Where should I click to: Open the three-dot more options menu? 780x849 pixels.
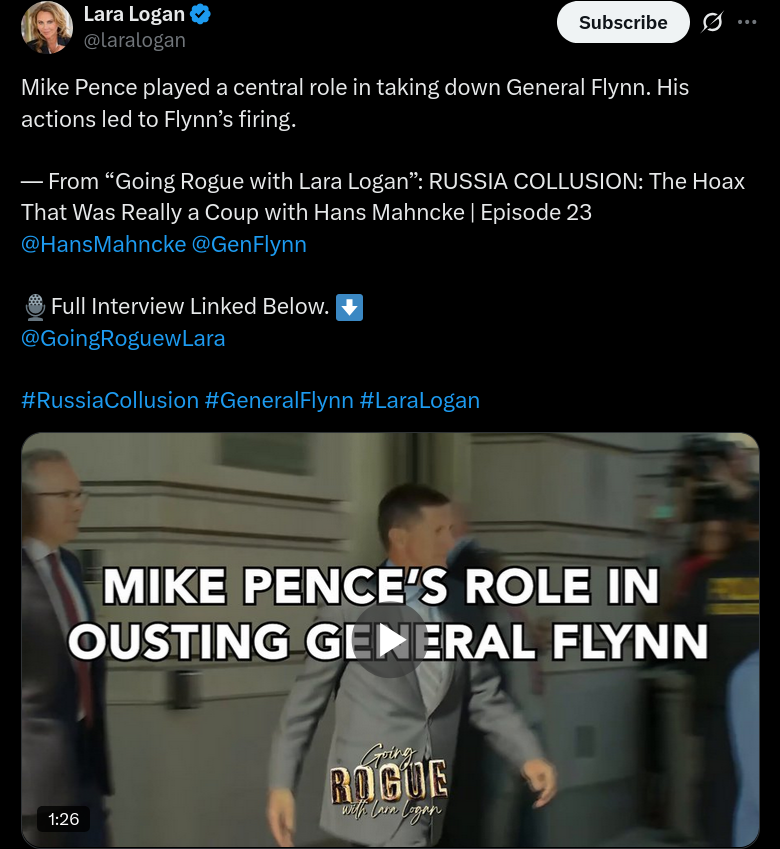coord(747,22)
